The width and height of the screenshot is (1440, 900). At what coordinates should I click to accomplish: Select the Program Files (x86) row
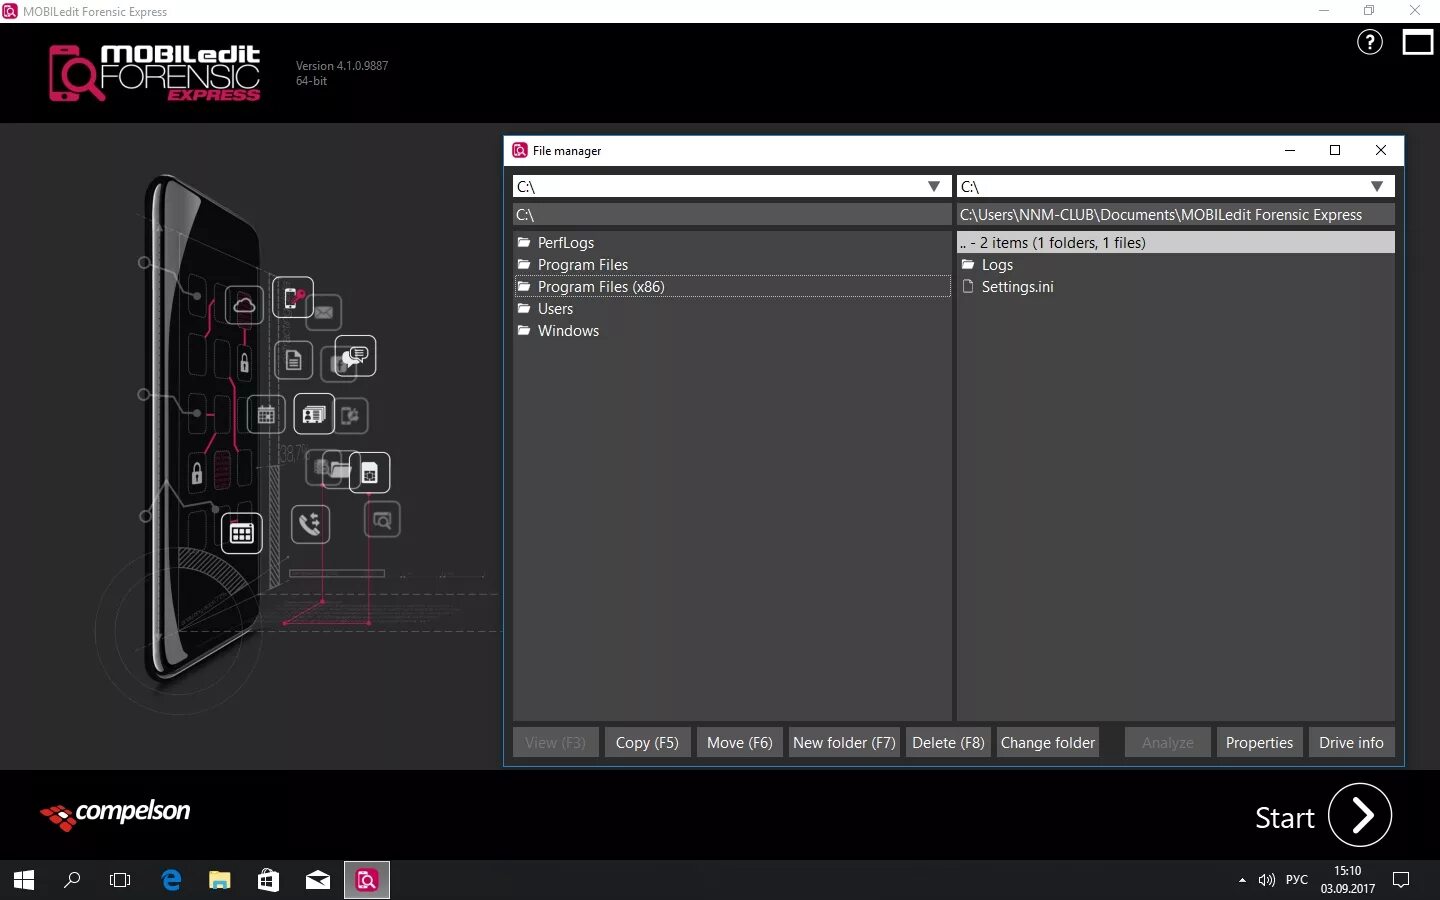click(x=732, y=286)
